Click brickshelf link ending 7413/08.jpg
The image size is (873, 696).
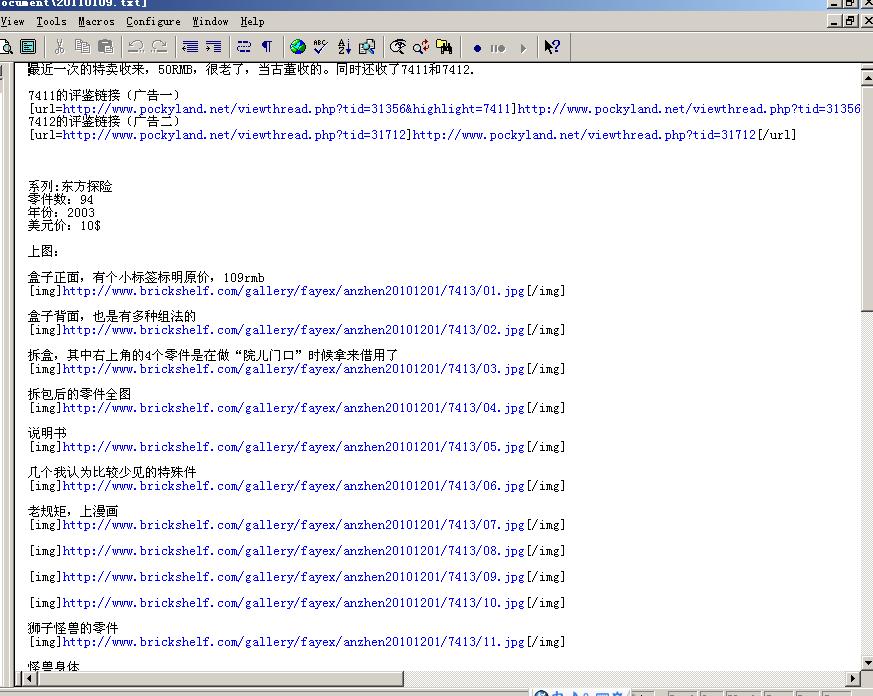pos(293,551)
